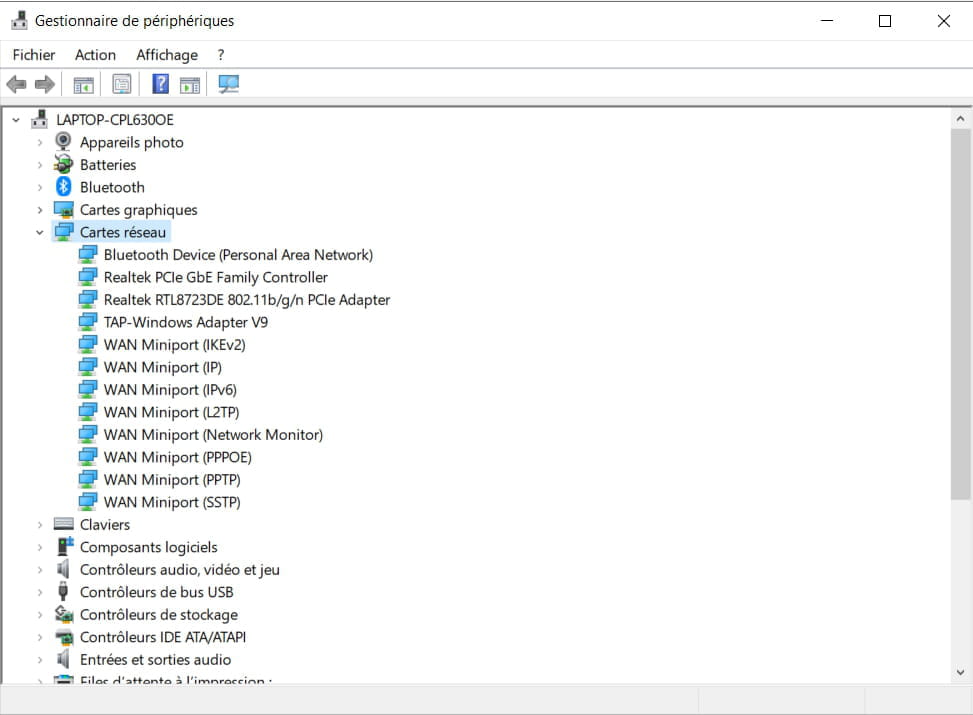This screenshot has width=973, height=715.
Task: Open the Properties toolbar icon
Action: (x=122, y=84)
